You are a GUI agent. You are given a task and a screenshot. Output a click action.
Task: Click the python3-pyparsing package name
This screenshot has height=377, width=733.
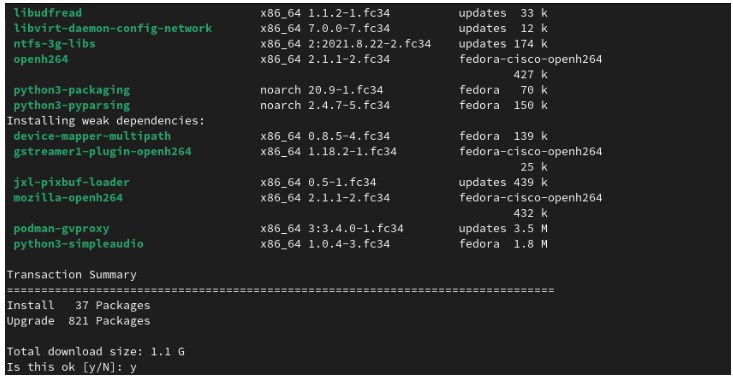point(72,106)
